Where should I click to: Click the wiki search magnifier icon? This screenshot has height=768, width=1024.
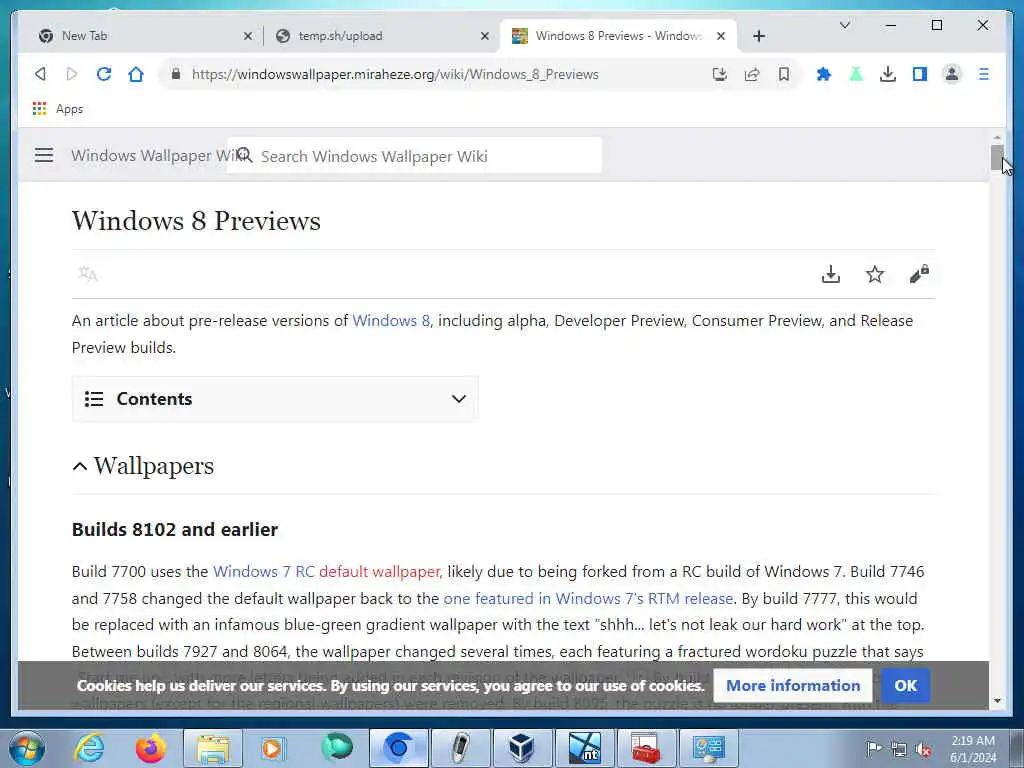244,155
